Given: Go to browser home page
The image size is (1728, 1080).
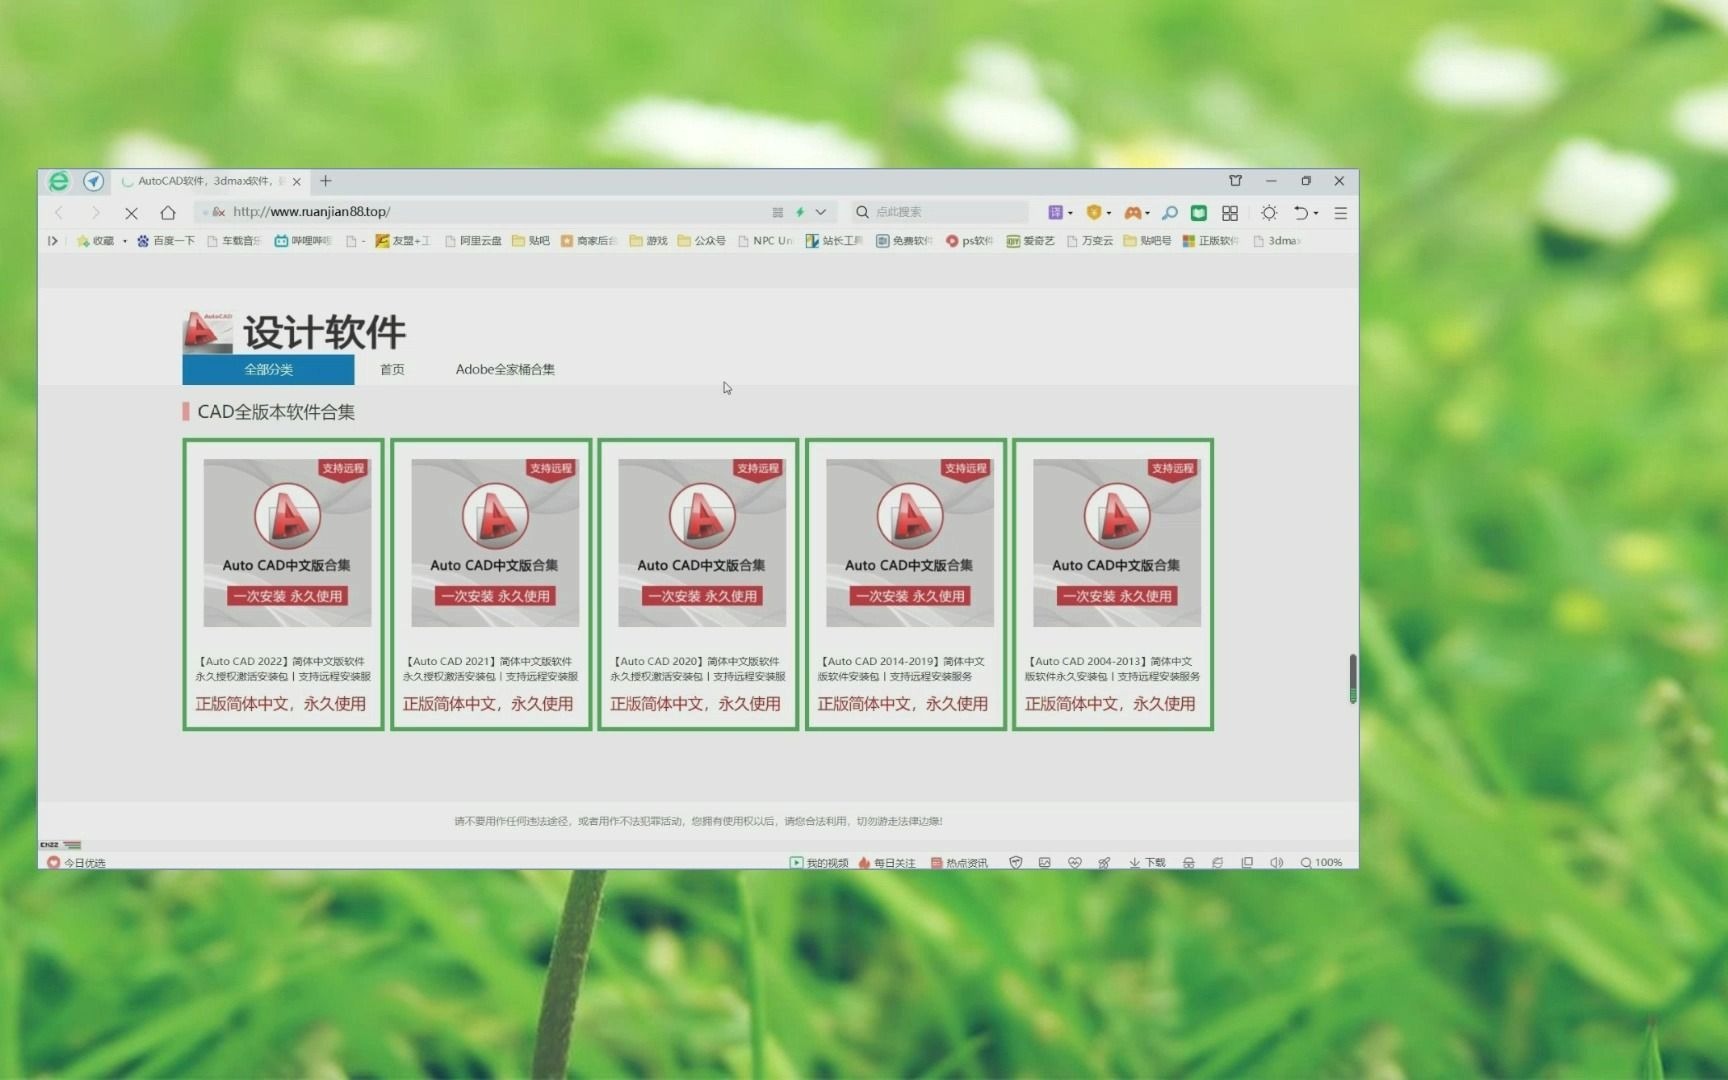Looking at the screenshot, I should 168,212.
